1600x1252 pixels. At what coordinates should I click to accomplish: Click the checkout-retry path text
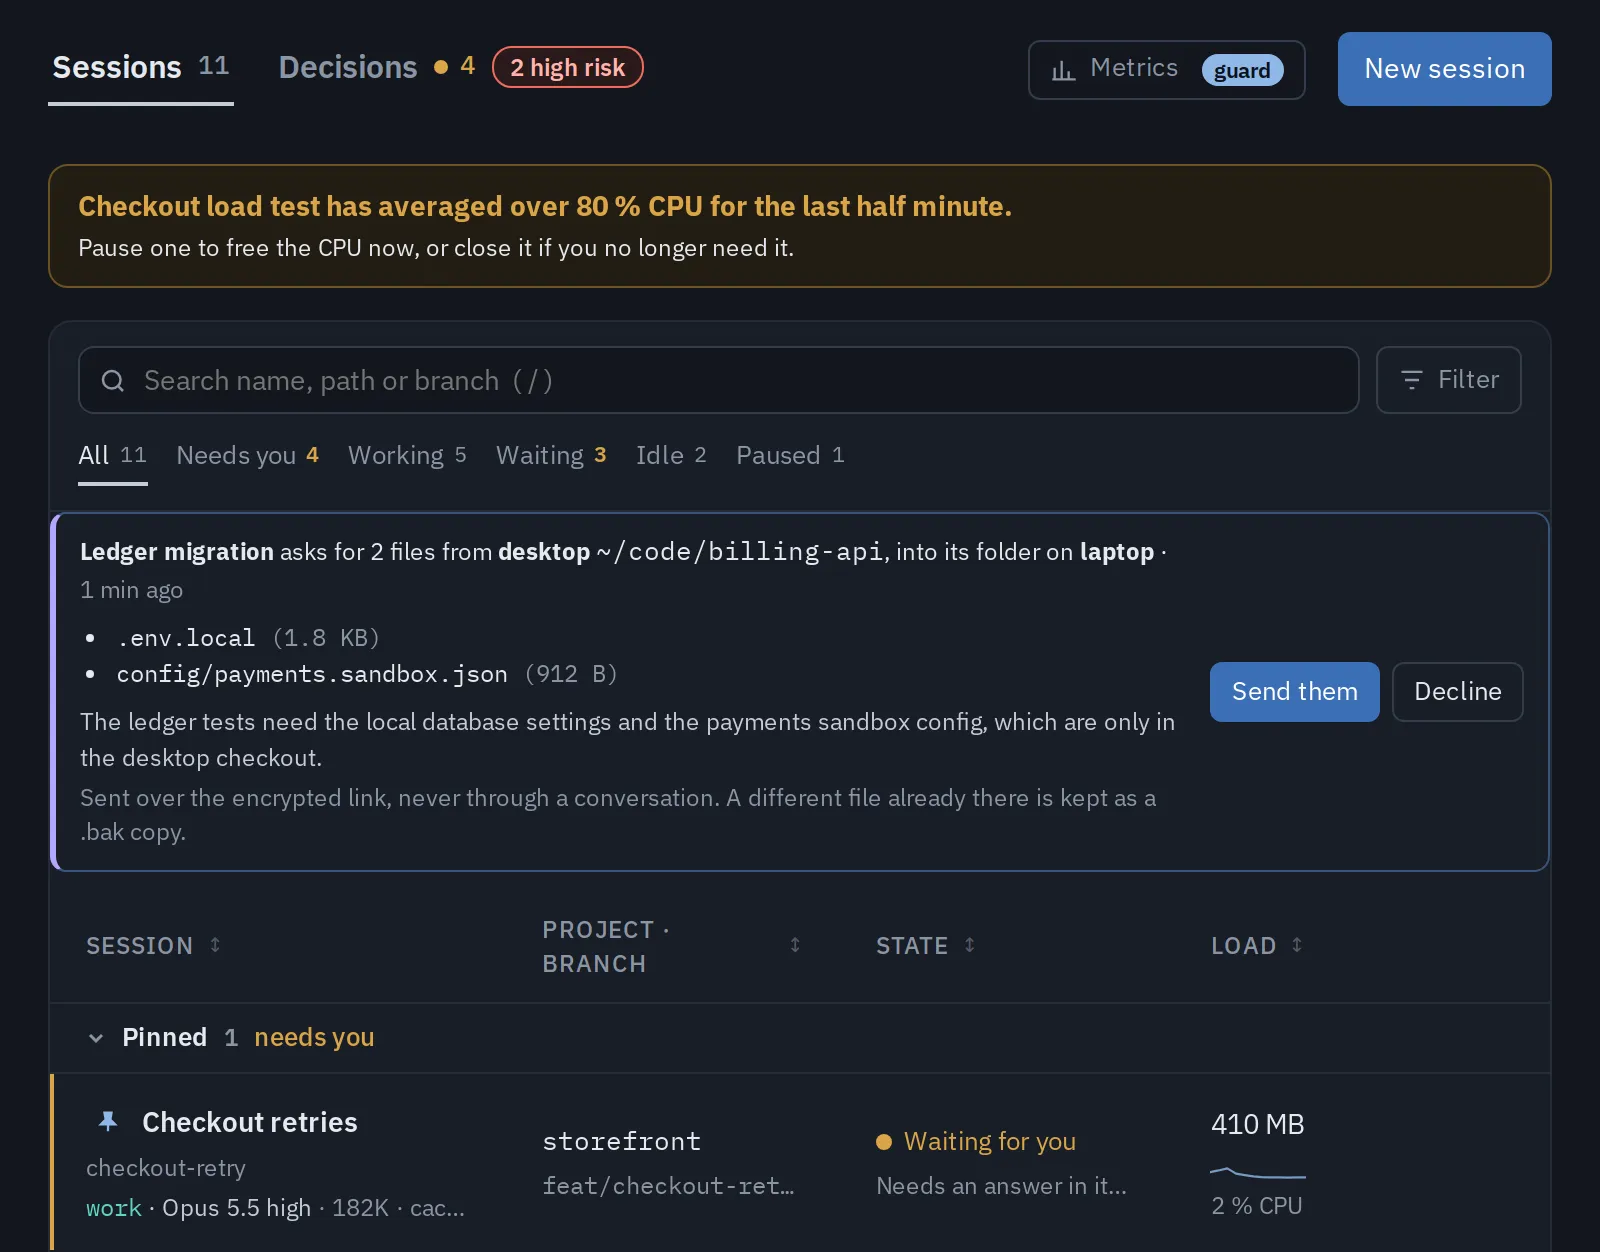[x=166, y=1168]
